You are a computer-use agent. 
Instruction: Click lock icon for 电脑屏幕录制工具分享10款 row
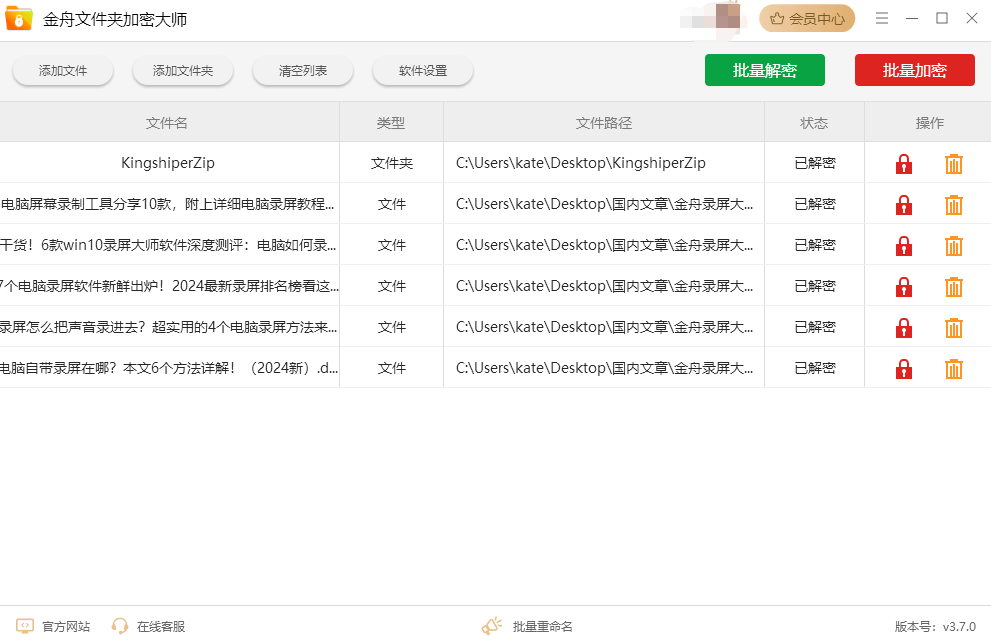904,205
